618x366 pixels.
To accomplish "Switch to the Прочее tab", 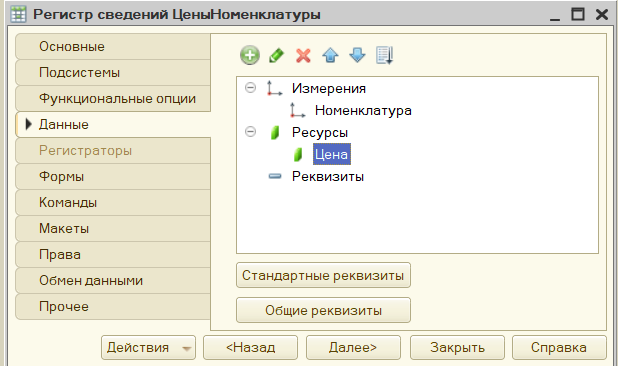I will click(113, 307).
